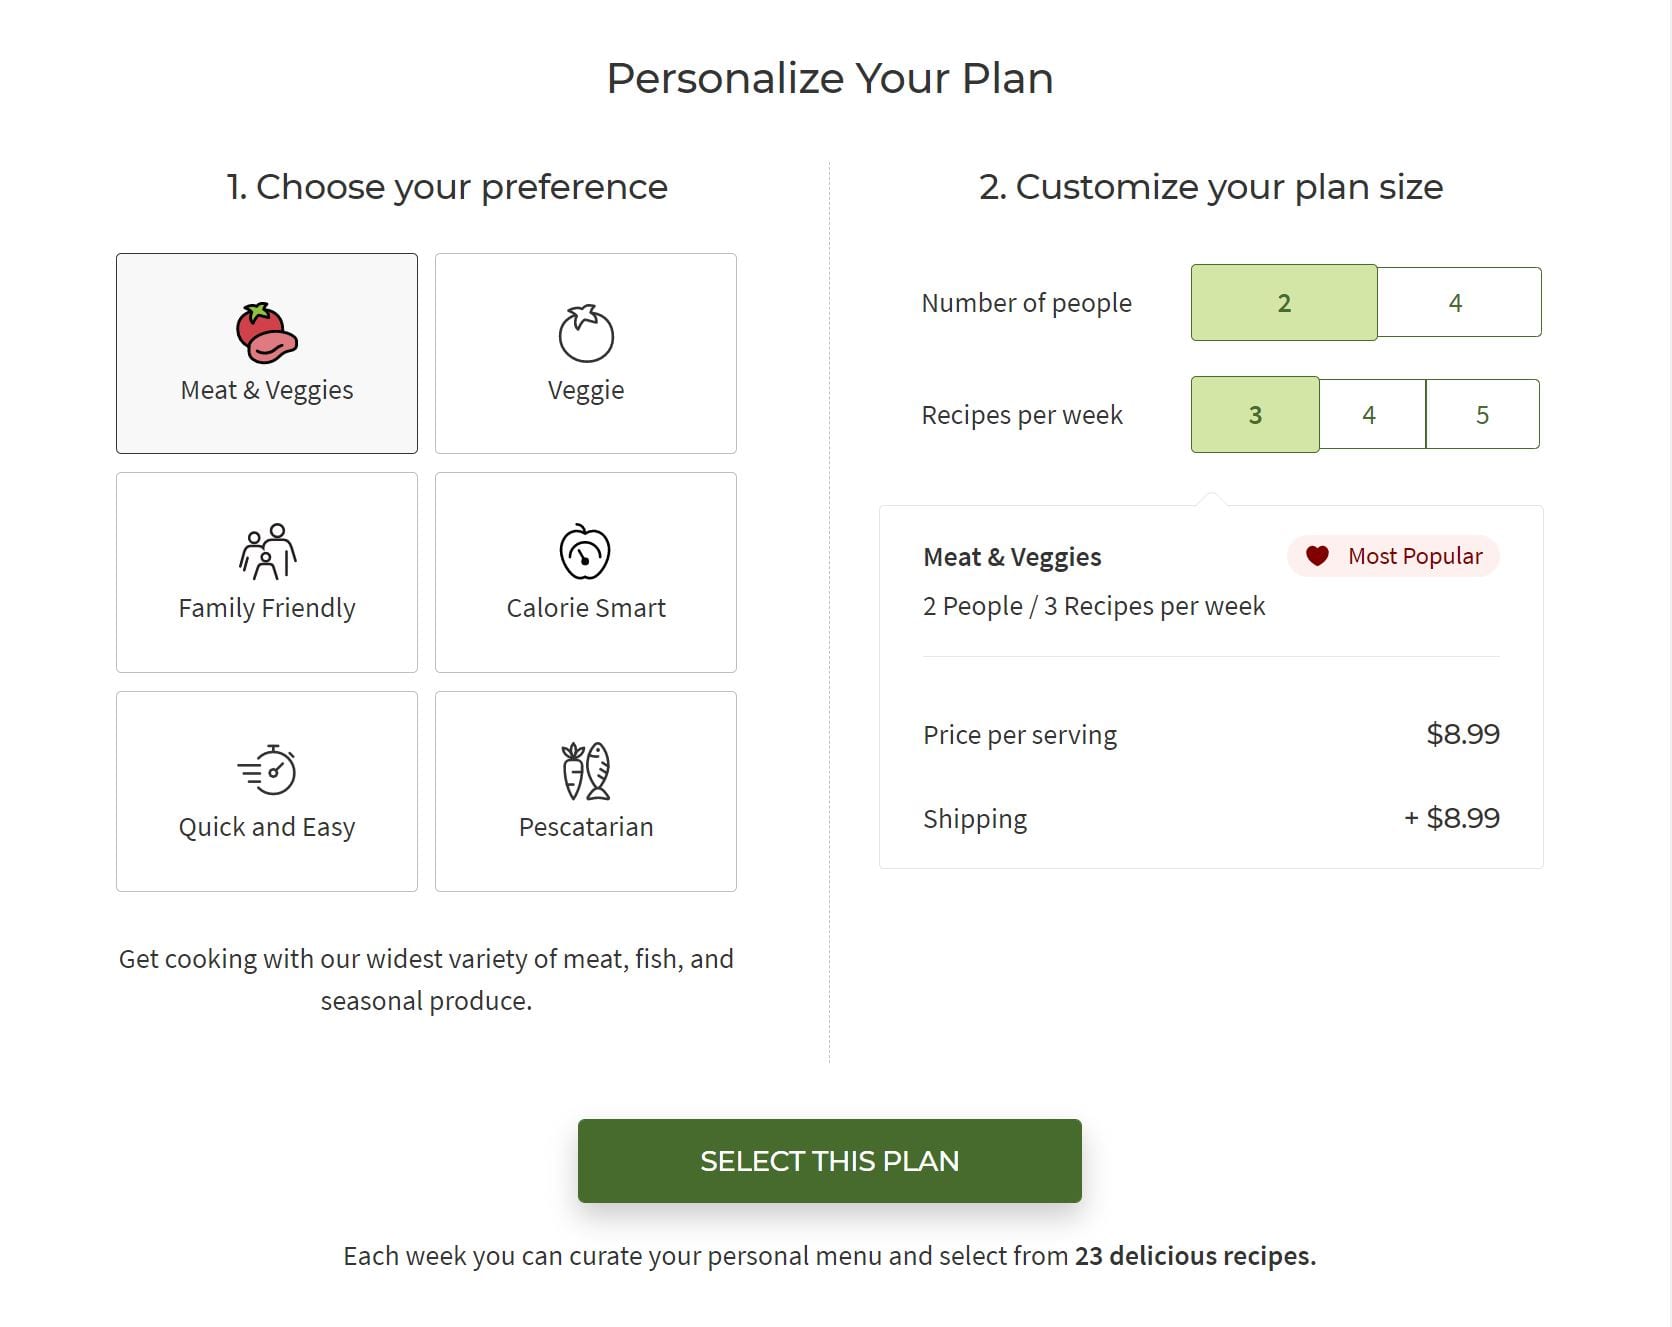Click the Shipping price value
This screenshot has width=1672, height=1327.
pyautogui.click(x=1452, y=818)
